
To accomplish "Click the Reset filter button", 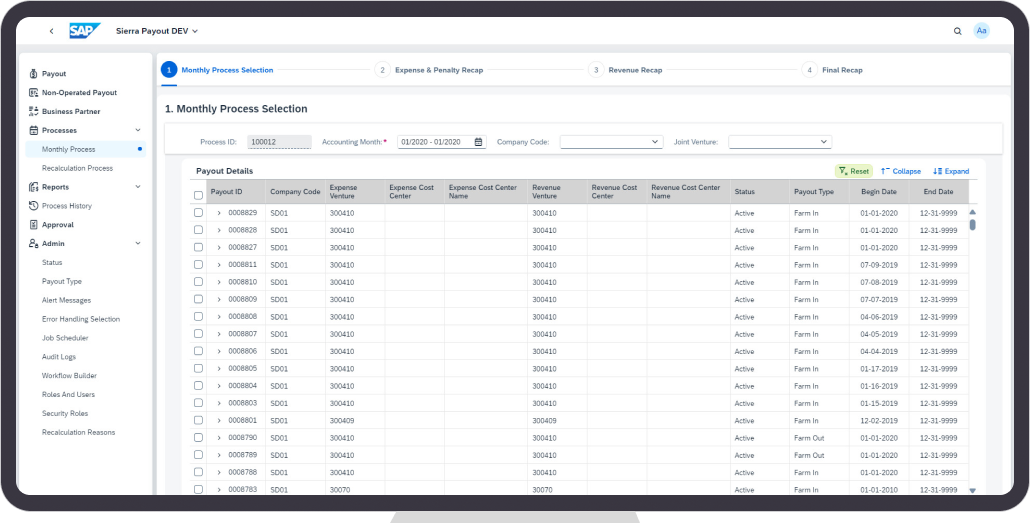I will click(x=854, y=171).
